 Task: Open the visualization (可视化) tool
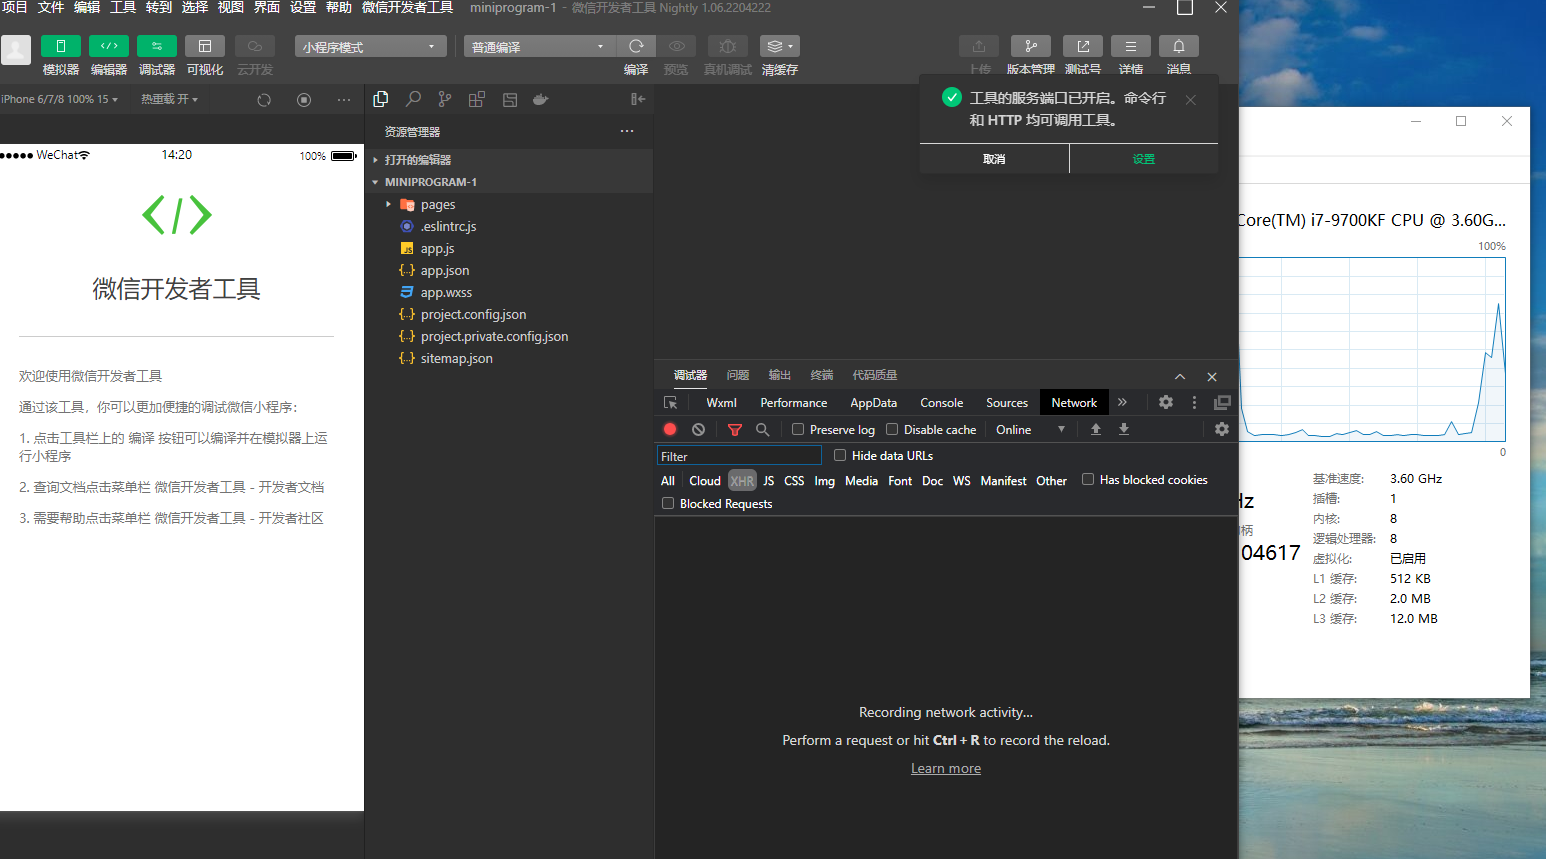[x=205, y=46]
